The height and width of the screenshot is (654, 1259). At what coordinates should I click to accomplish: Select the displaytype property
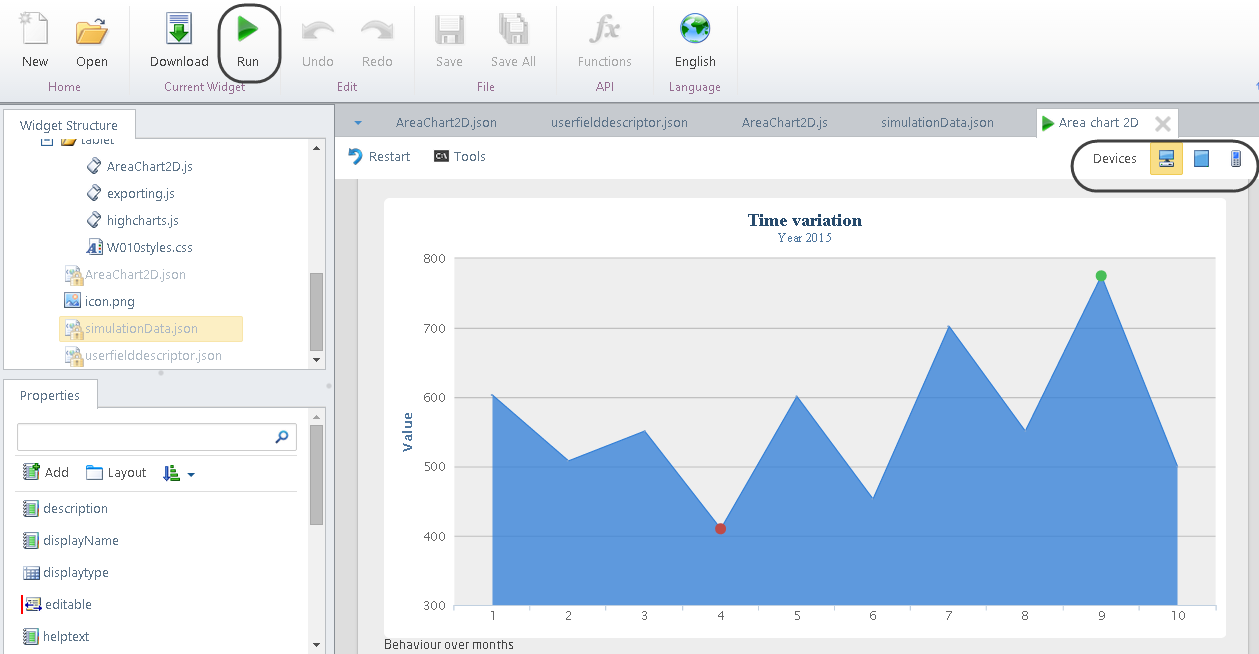pyautogui.click(x=65, y=572)
